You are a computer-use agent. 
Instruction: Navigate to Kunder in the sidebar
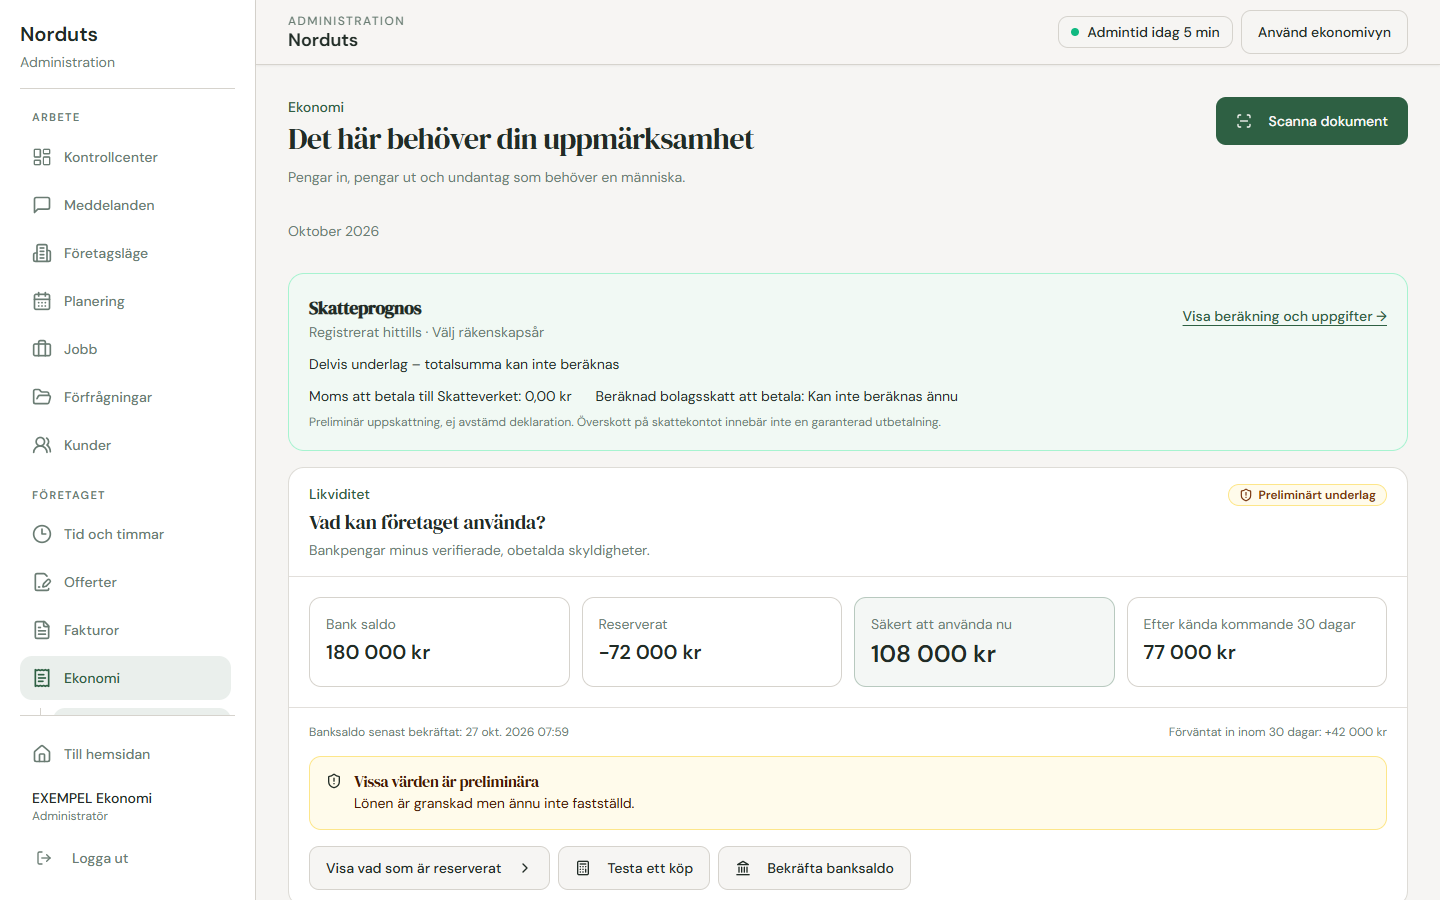click(125, 445)
